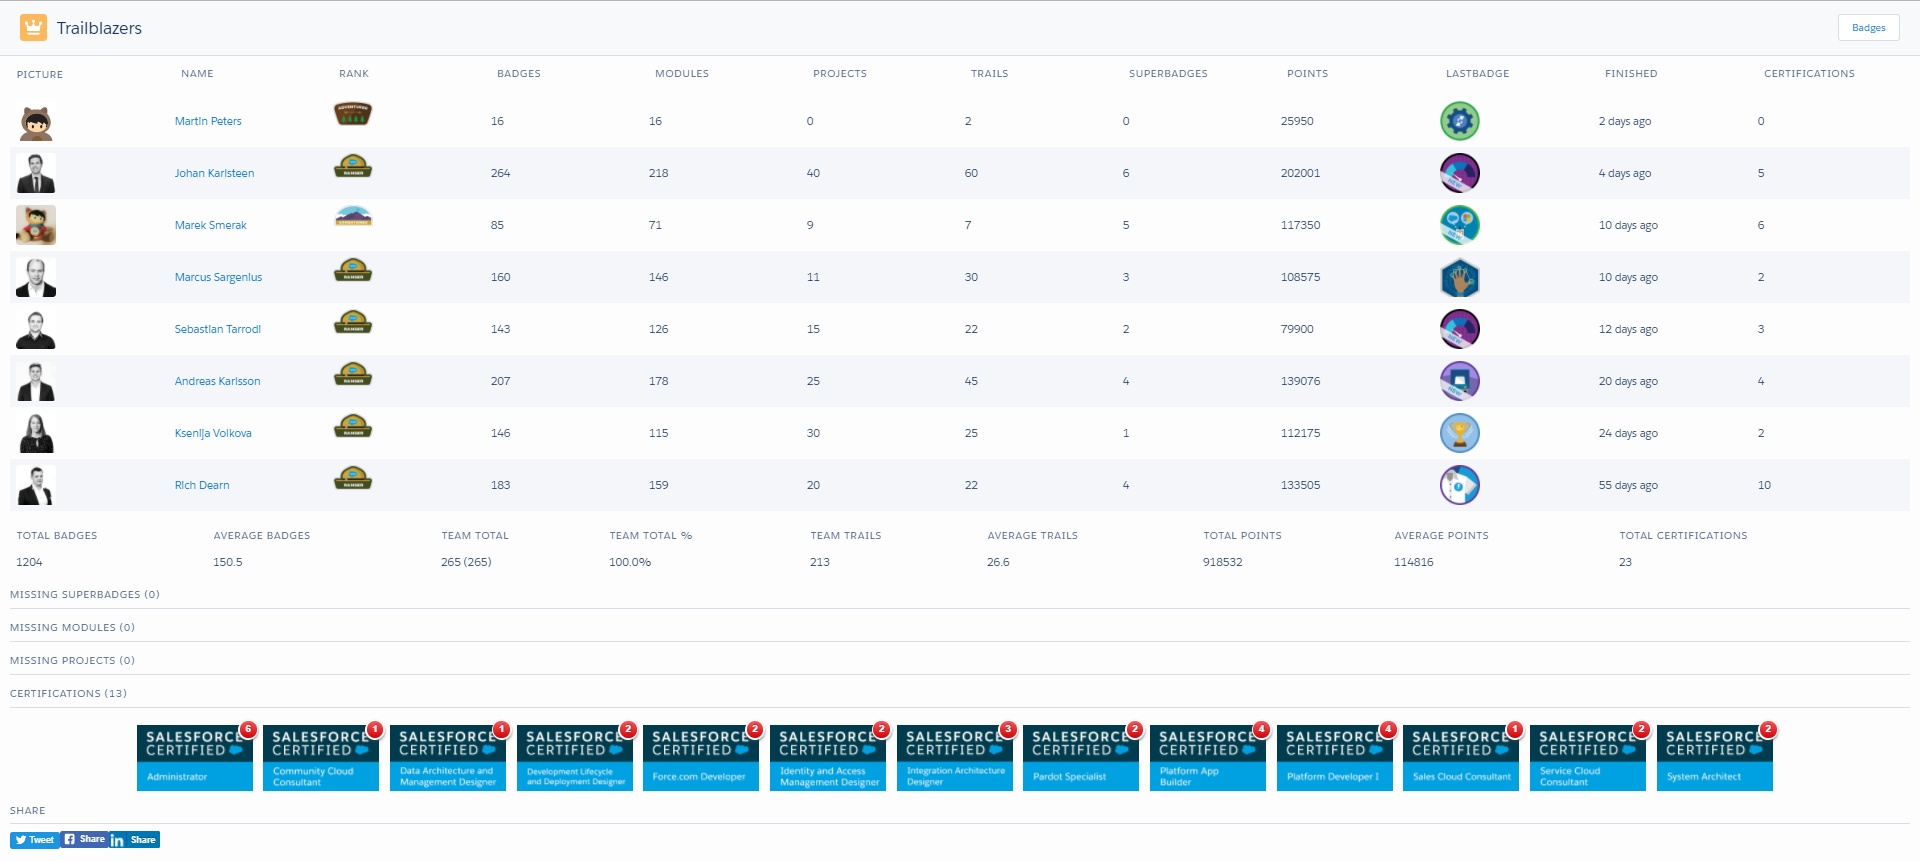The height and width of the screenshot is (861, 1920).
Task: Share on LinkedIn button
Action: [135, 840]
